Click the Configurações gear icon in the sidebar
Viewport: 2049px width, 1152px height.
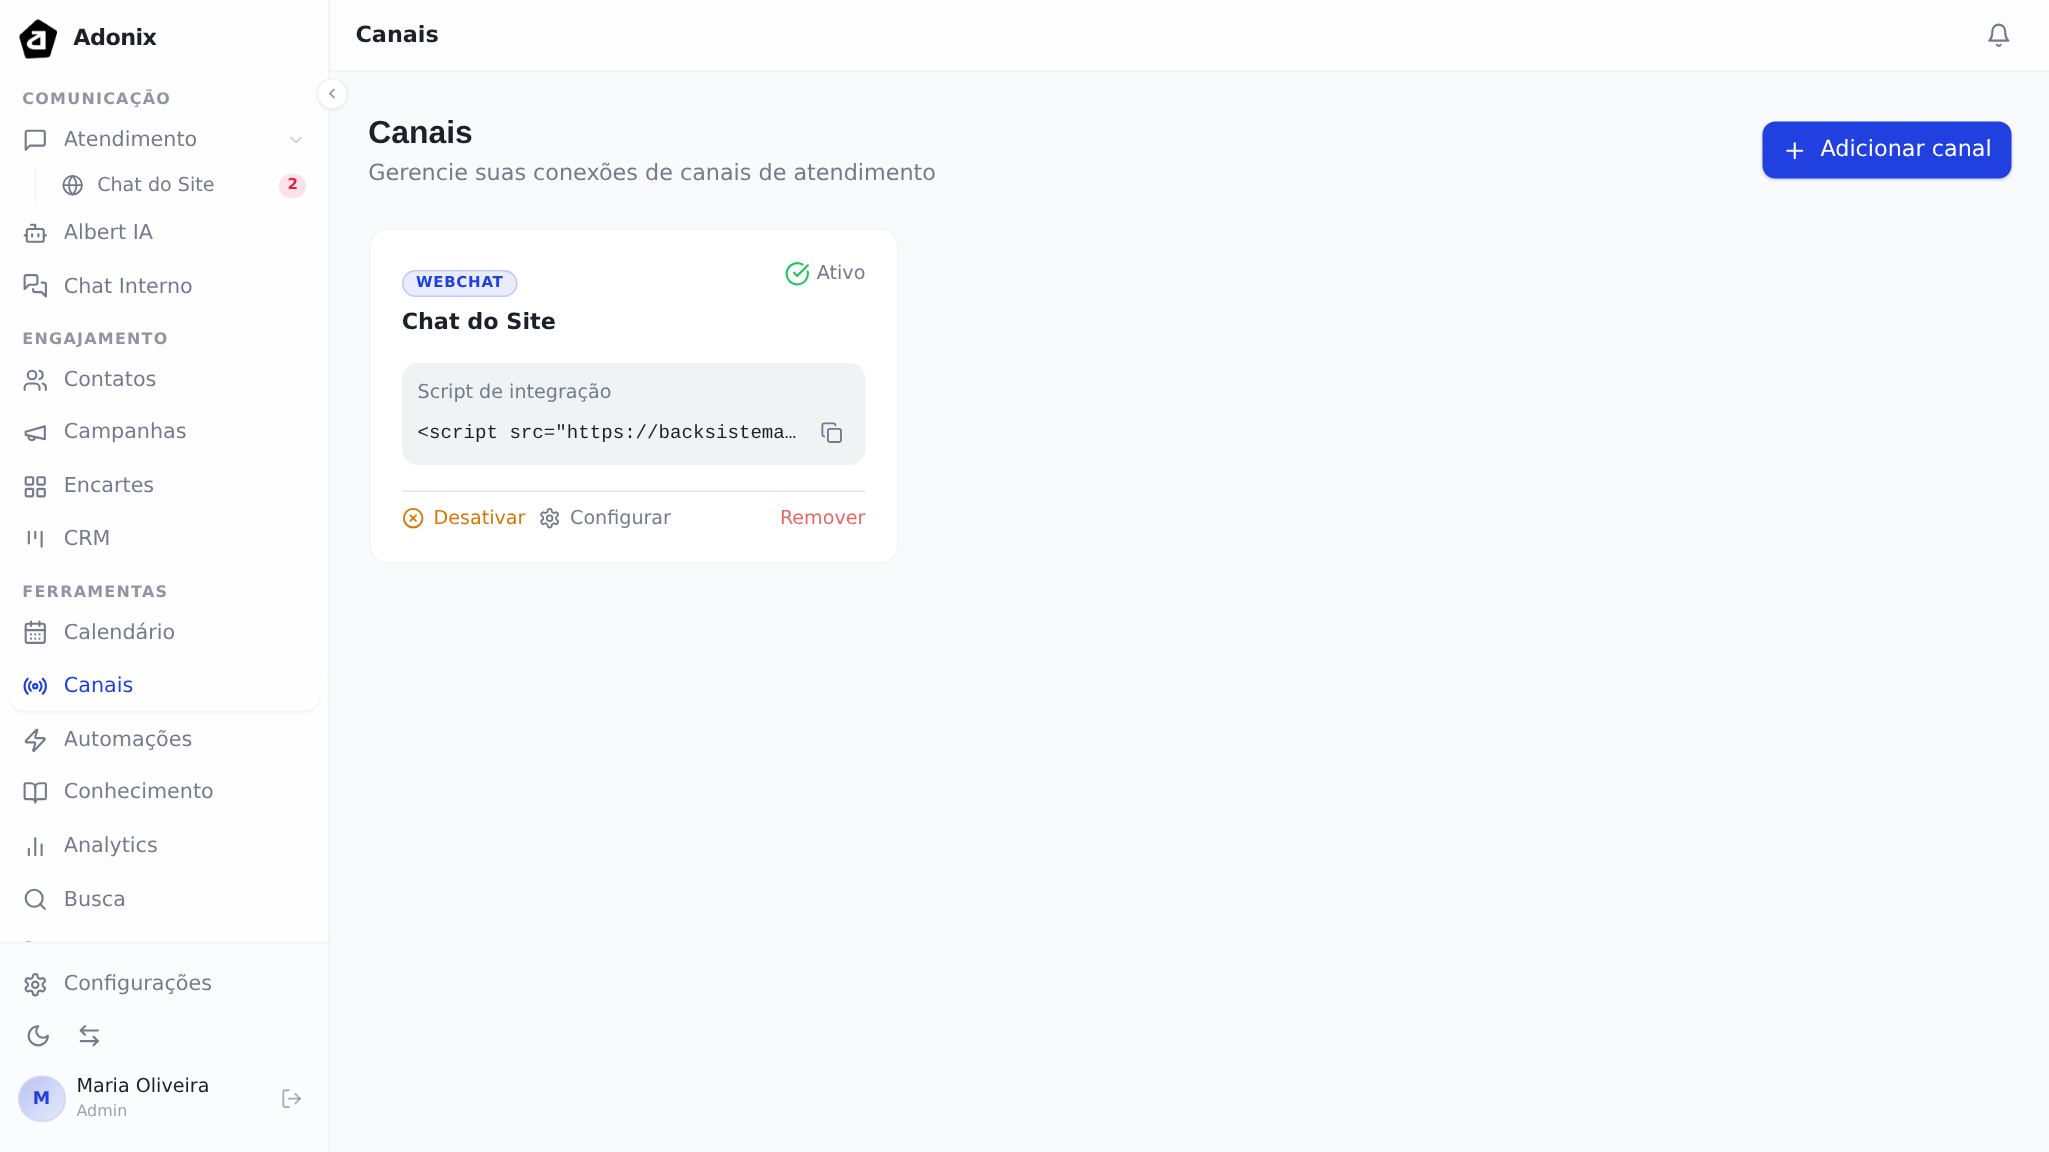tap(35, 984)
